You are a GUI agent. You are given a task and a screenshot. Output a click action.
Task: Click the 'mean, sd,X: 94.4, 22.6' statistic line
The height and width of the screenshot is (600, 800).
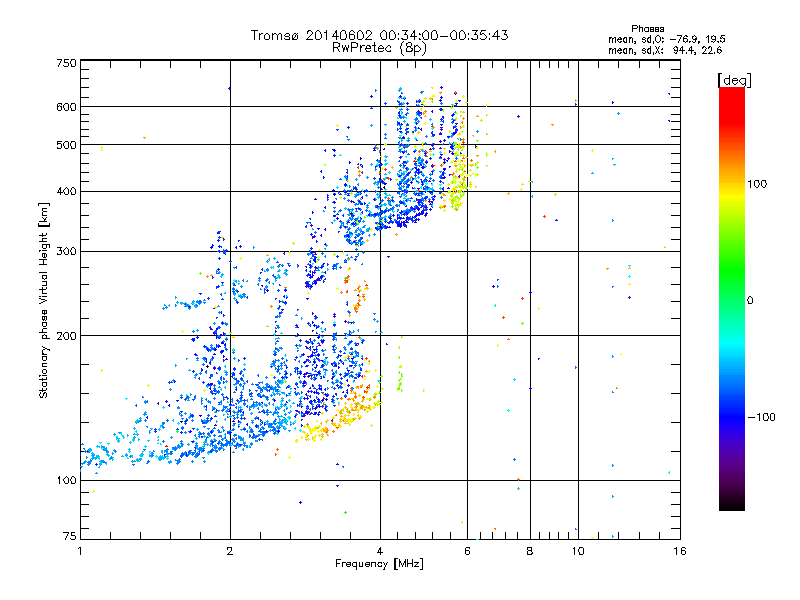click(665, 50)
